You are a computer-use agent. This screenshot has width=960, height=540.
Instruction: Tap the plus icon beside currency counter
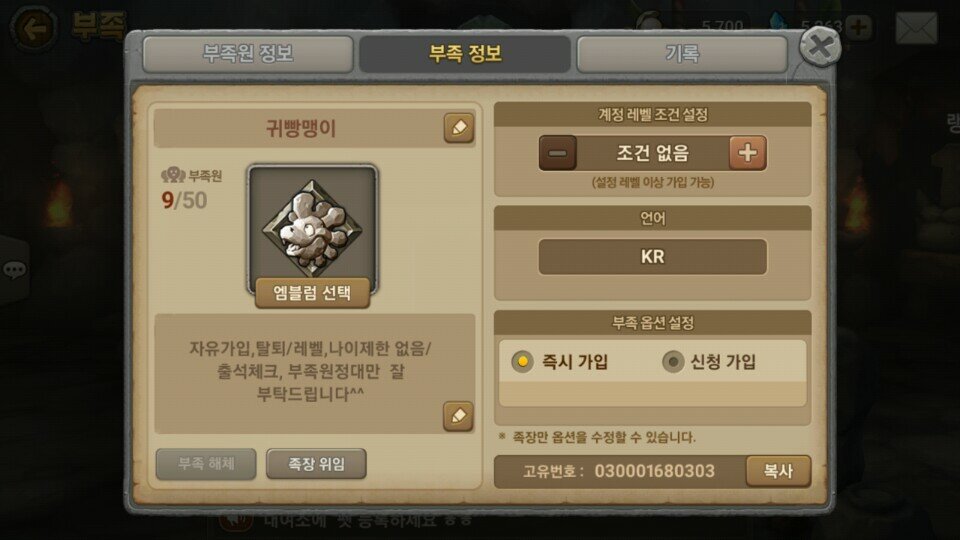click(x=859, y=27)
